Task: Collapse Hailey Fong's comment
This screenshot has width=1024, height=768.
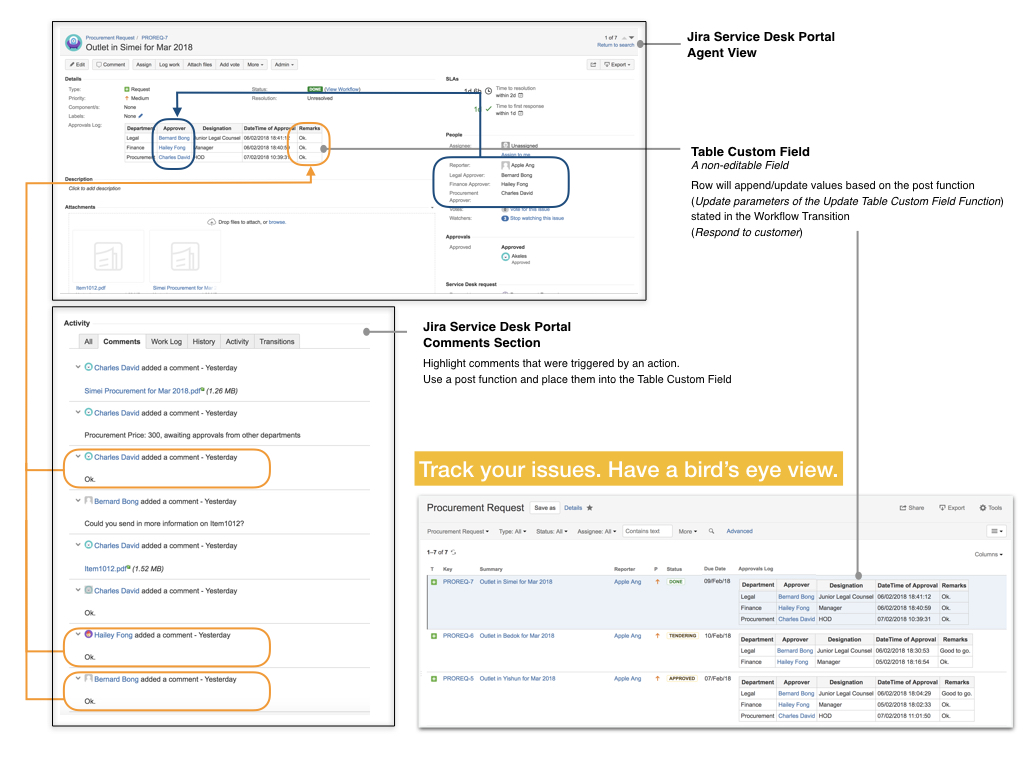Action: coord(79,635)
